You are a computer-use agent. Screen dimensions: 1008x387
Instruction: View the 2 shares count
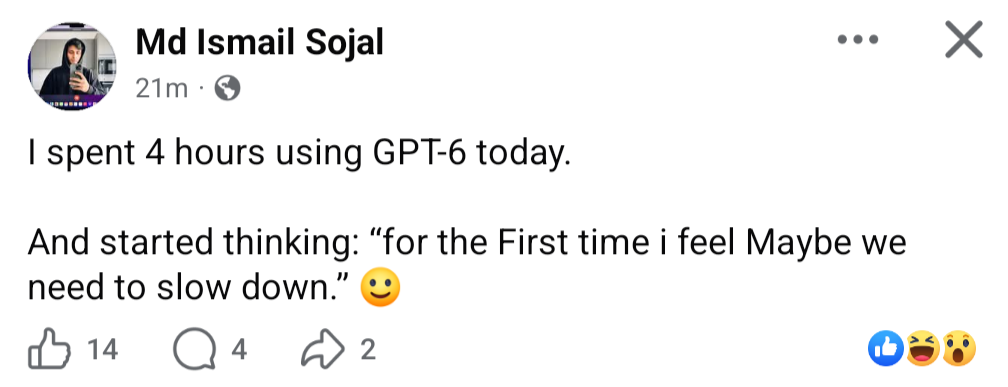367,350
